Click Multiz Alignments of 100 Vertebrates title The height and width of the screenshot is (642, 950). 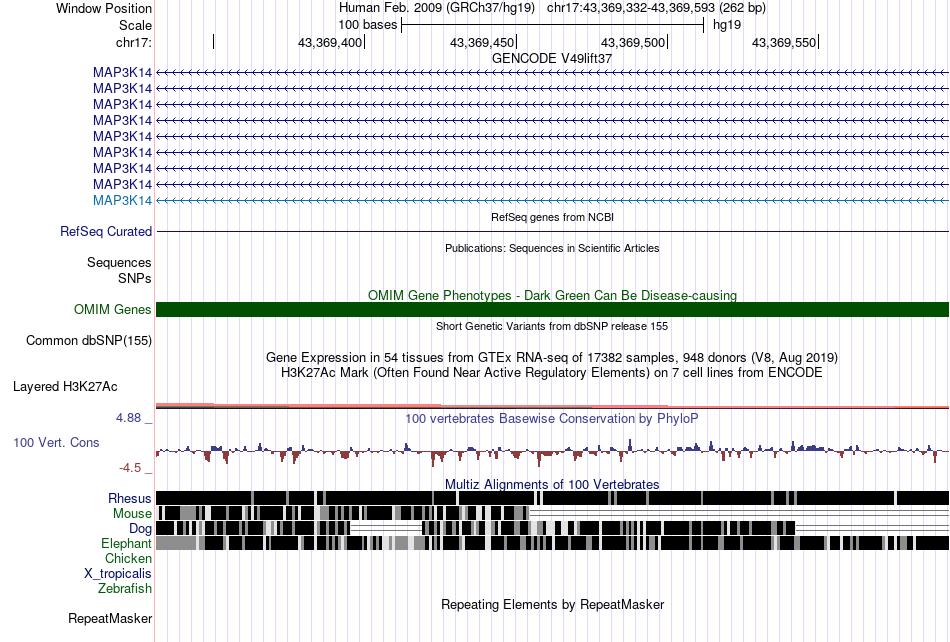(x=552, y=485)
